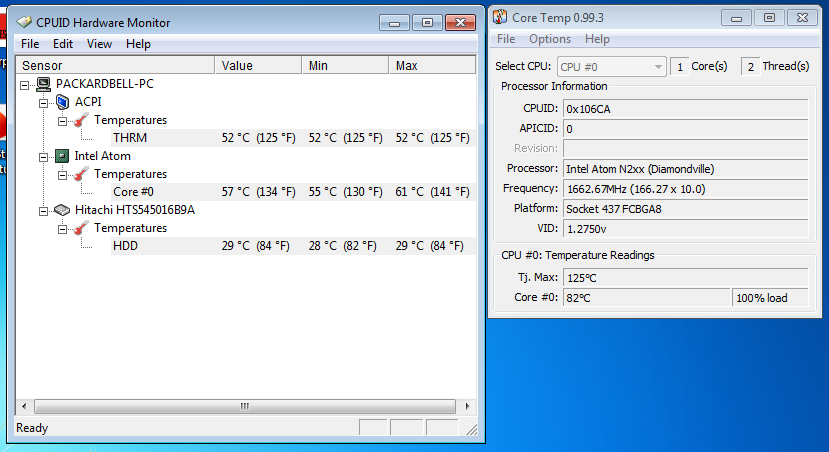
Task: Click the VID field 1.2750v
Action: click(x=686, y=229)
